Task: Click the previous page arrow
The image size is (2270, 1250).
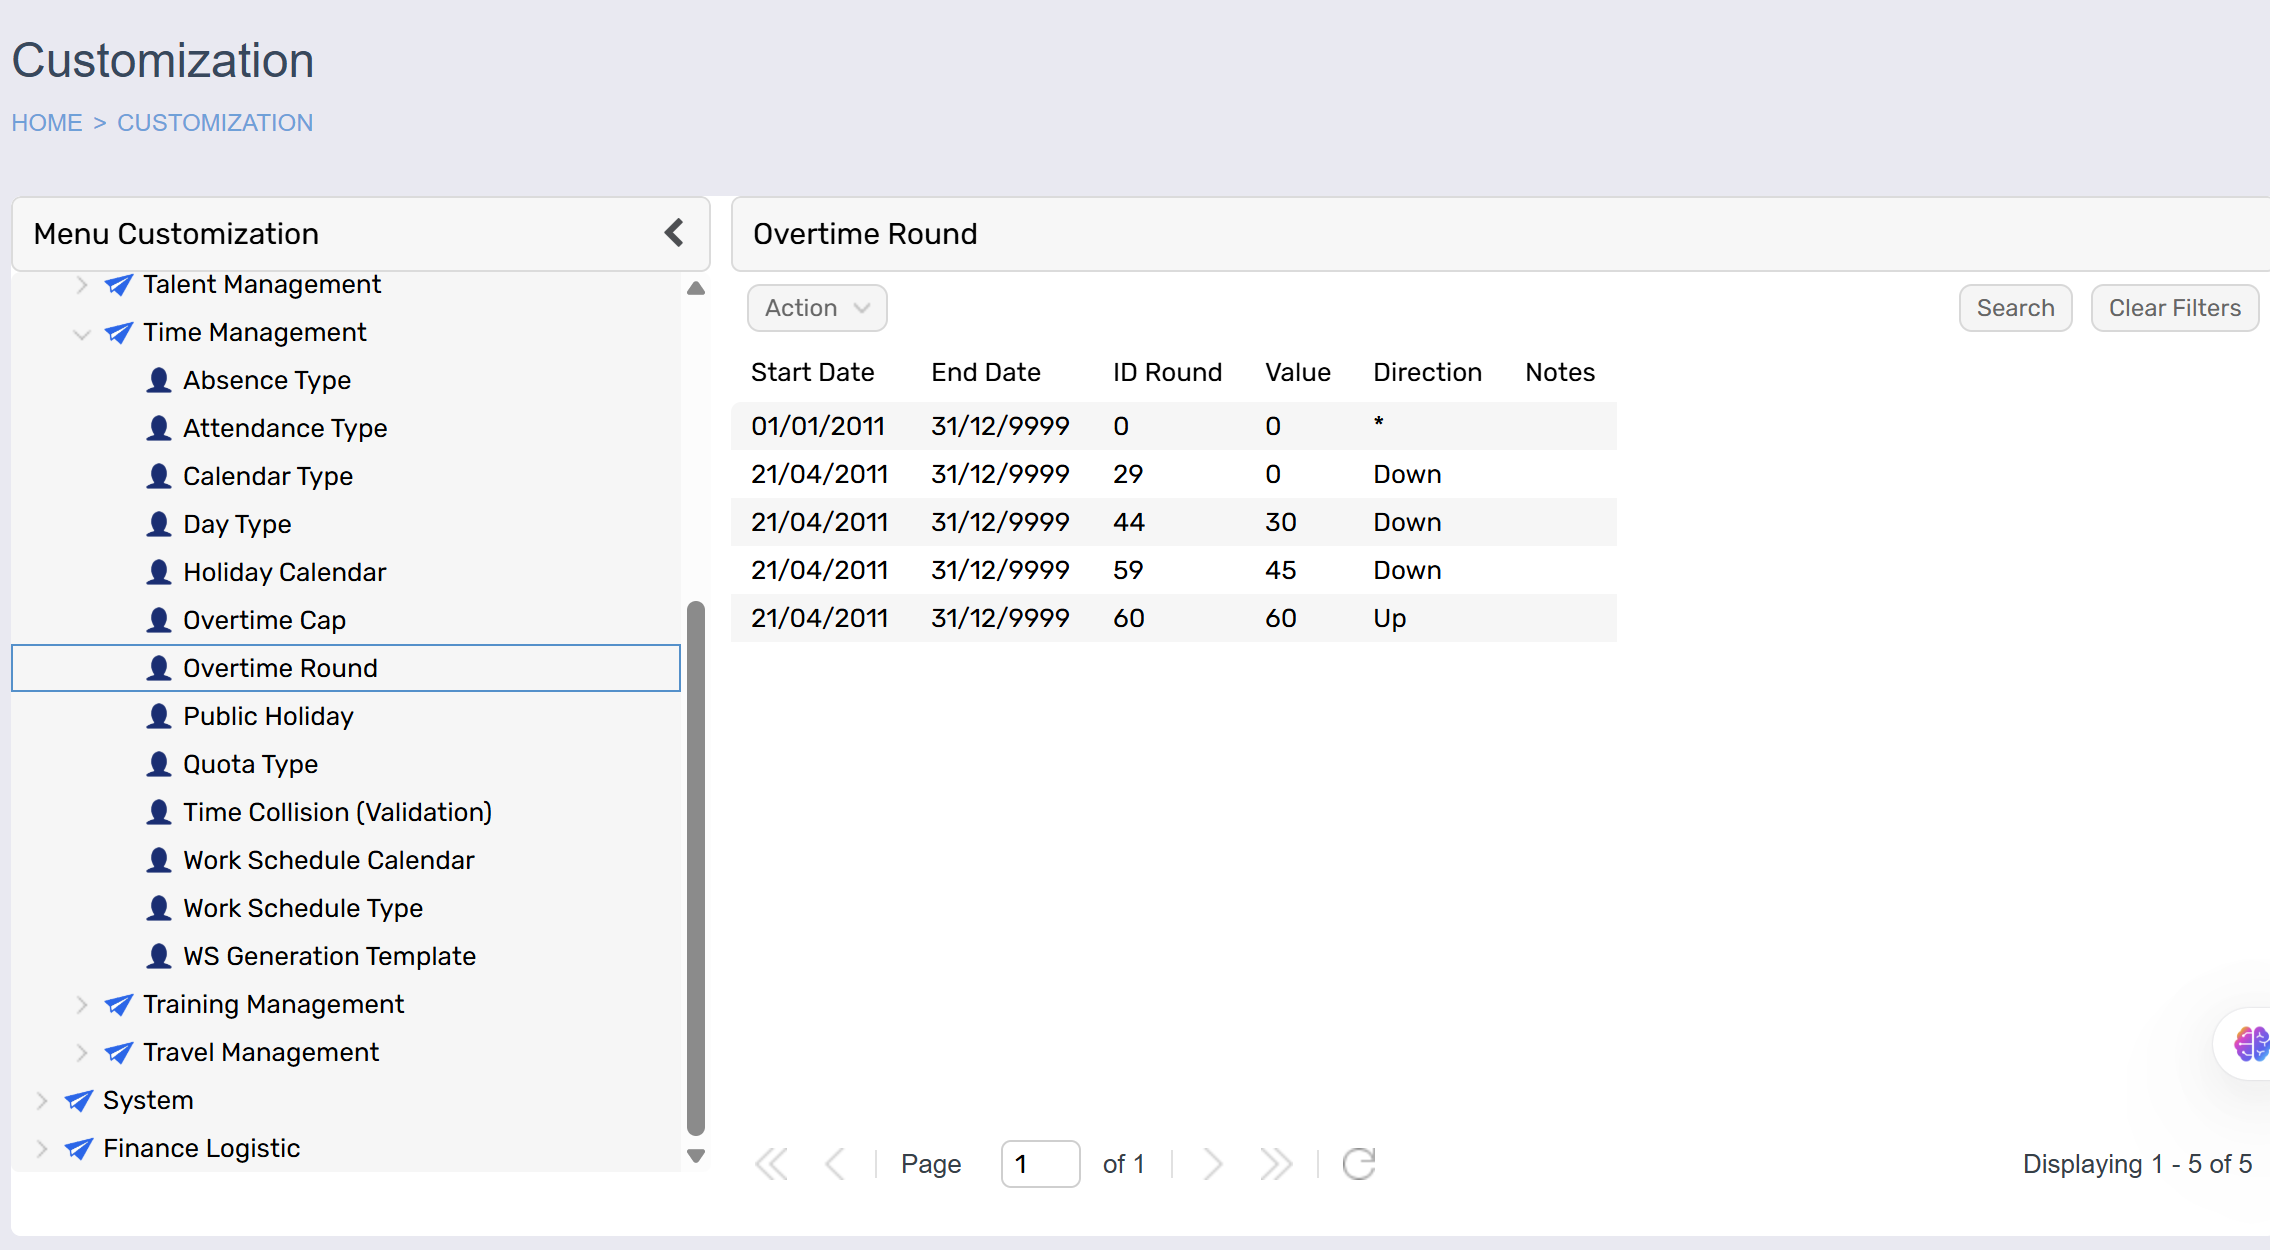Action: click(835, 1164)
